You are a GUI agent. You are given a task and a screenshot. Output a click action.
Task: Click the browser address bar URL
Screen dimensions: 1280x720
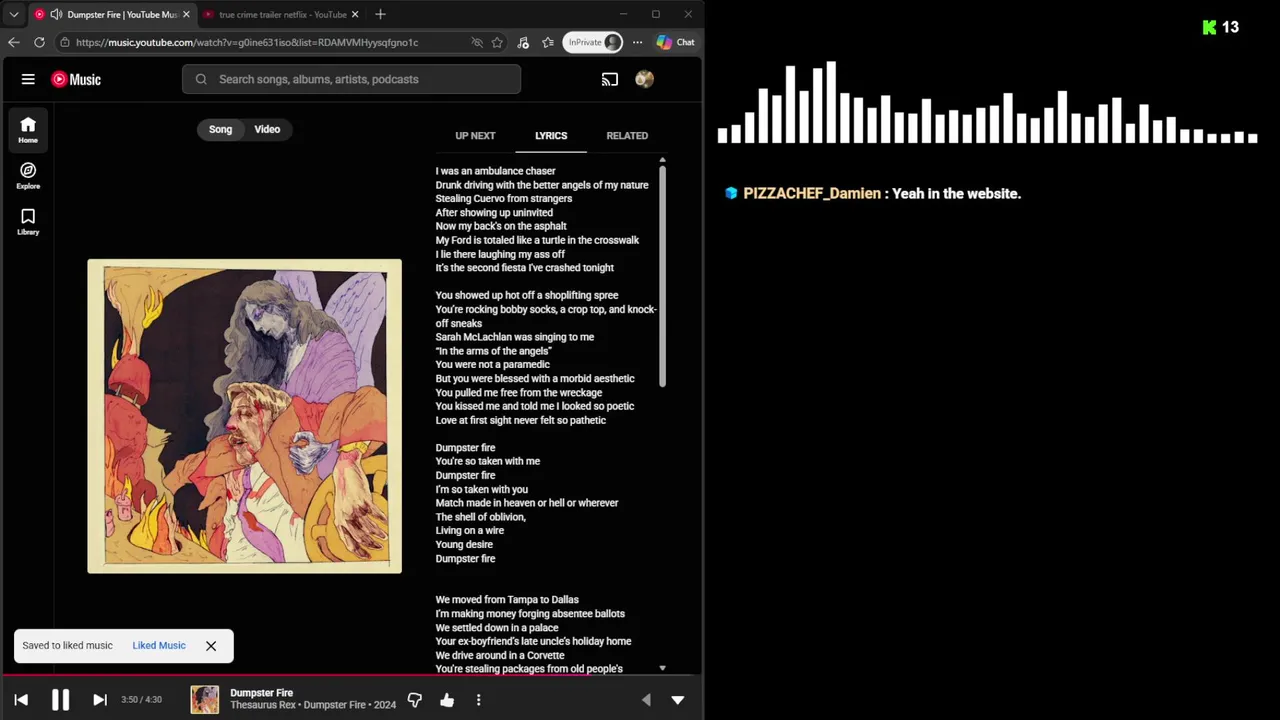[246, 42]
